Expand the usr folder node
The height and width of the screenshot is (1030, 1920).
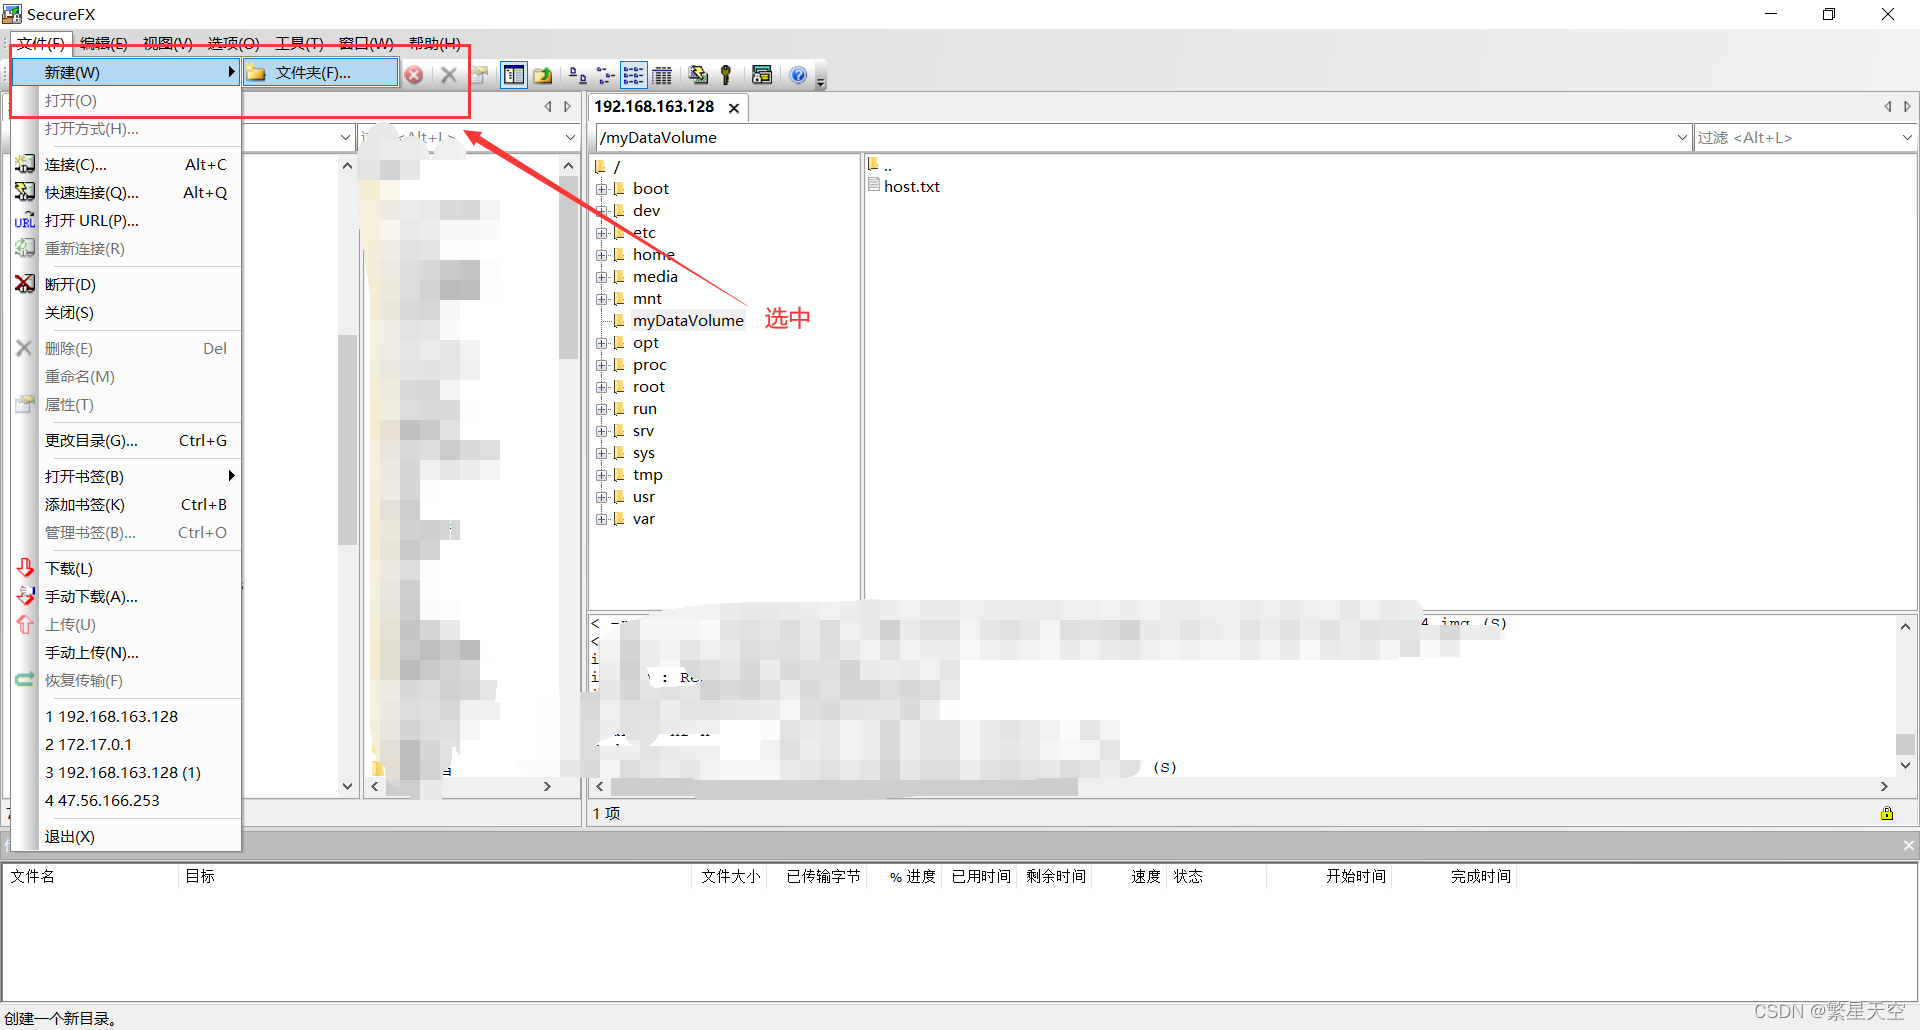602,497
